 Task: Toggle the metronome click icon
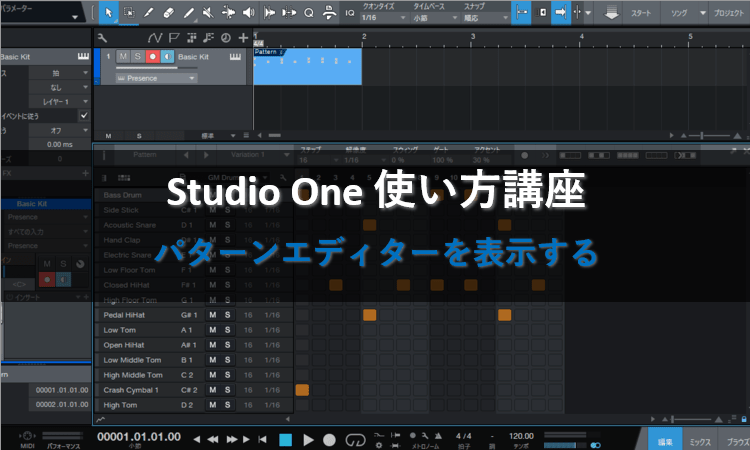click(x=438, y=436)
